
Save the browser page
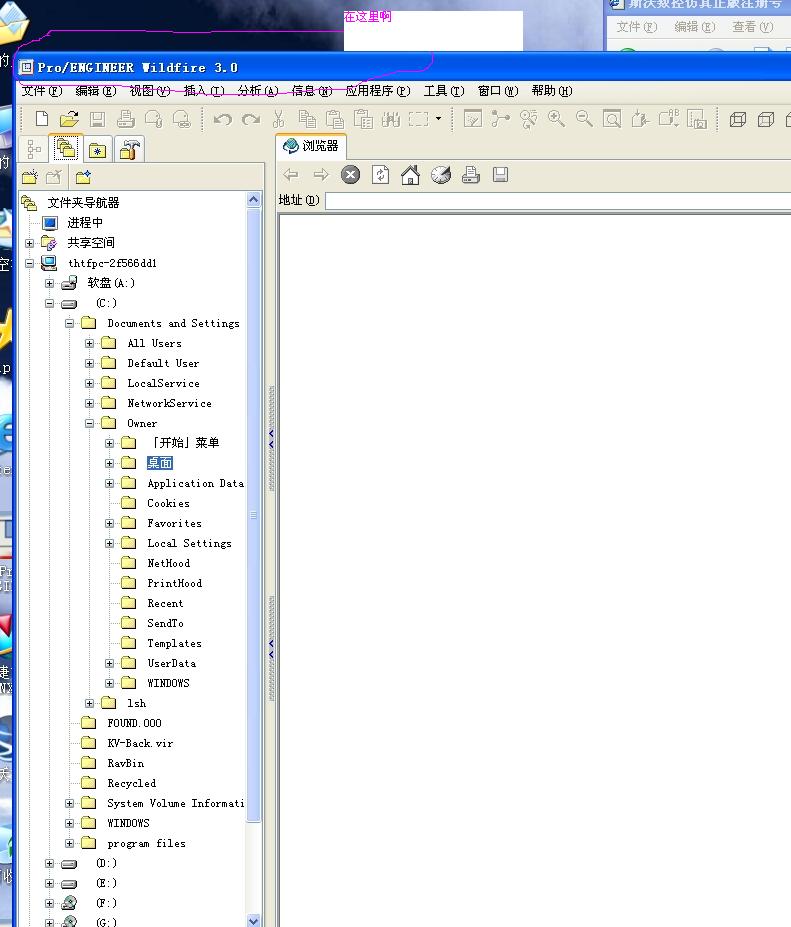point(500,175)
